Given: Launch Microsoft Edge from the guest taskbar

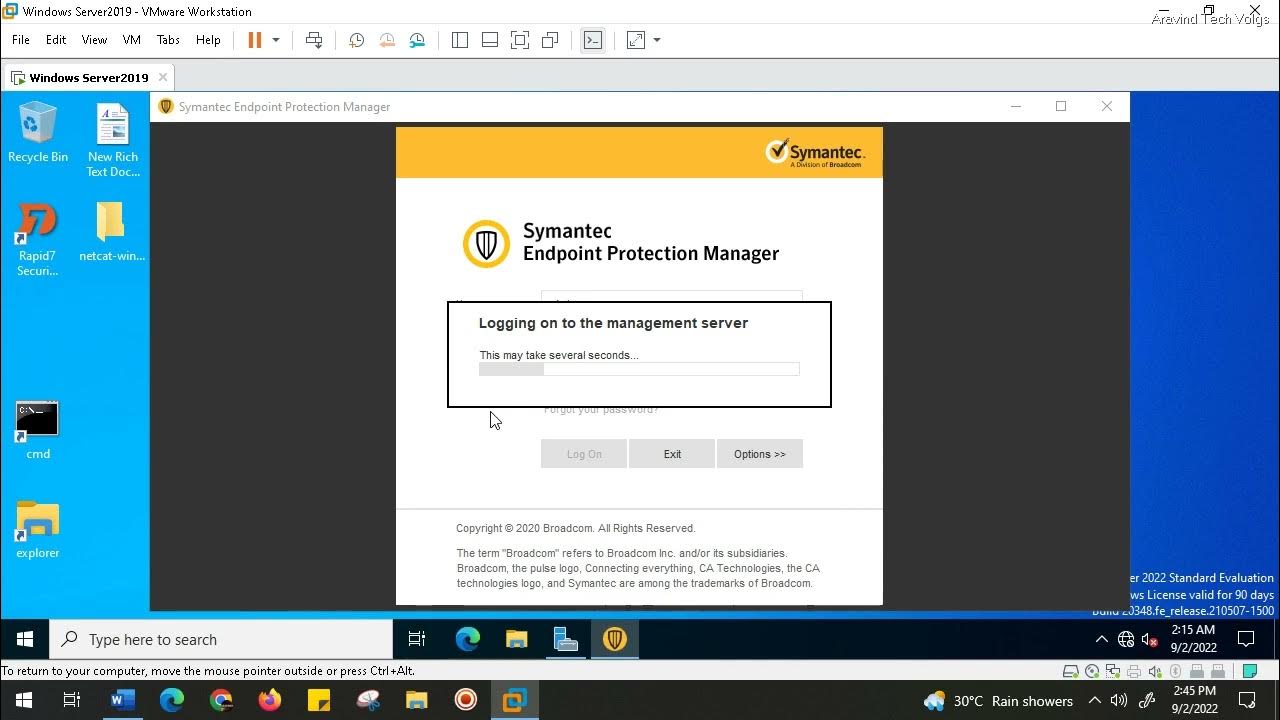Looking at the screenshot, I should click(467, 639).
